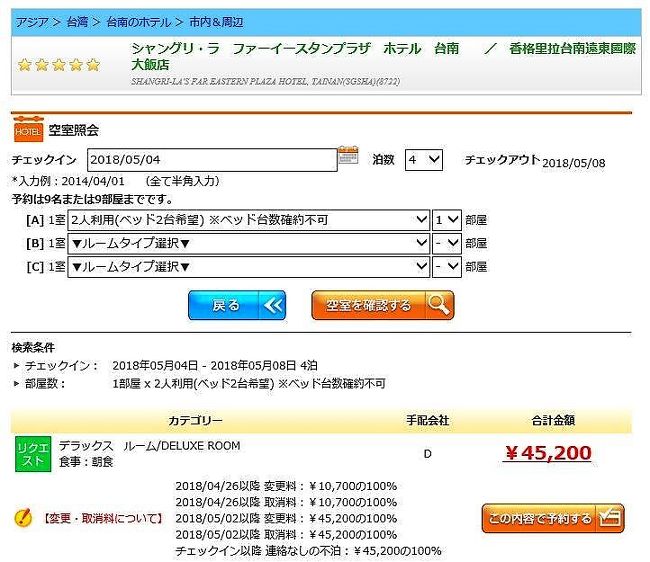Click the ¥45,200 total price link

click(x=548, y=453)
